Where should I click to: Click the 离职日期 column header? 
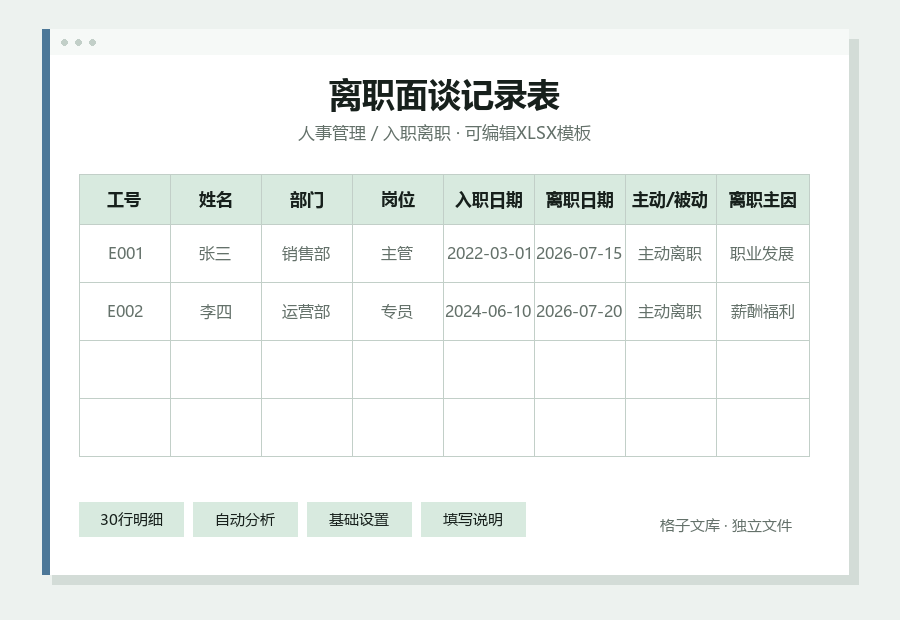pyautogui.click(x=580, y=200)
